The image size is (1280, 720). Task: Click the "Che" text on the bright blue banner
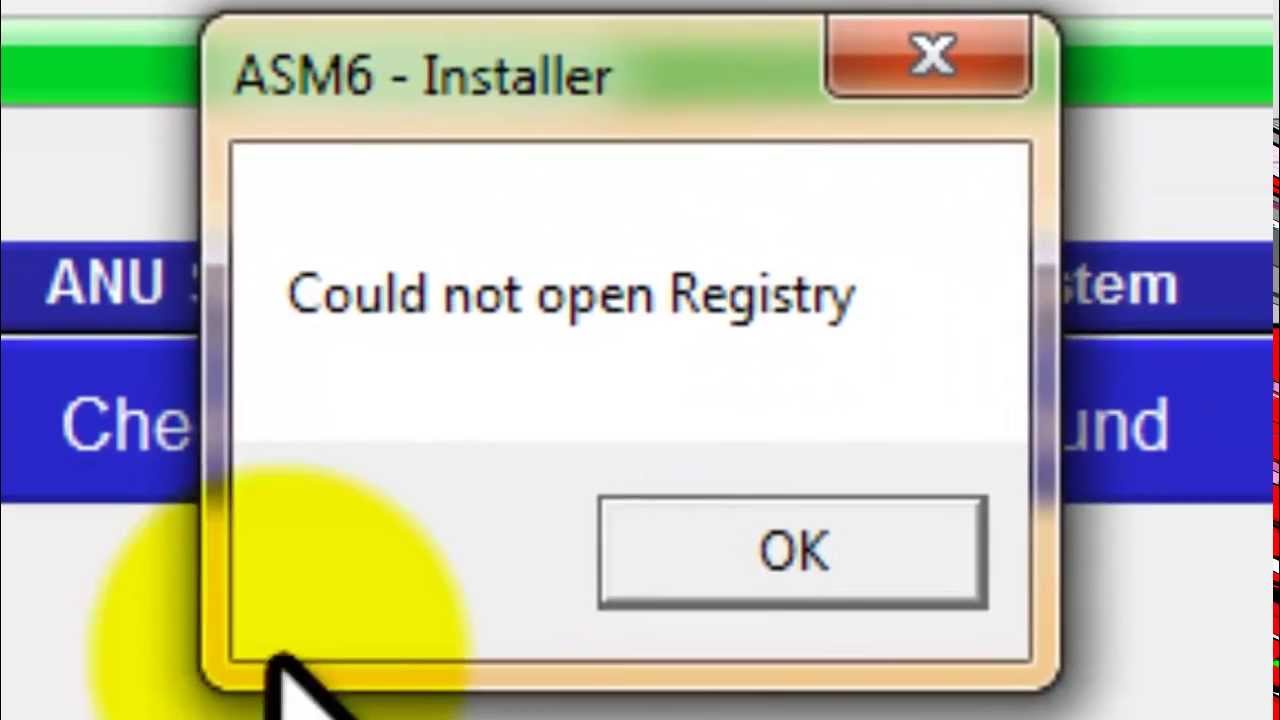click(125, 425)
